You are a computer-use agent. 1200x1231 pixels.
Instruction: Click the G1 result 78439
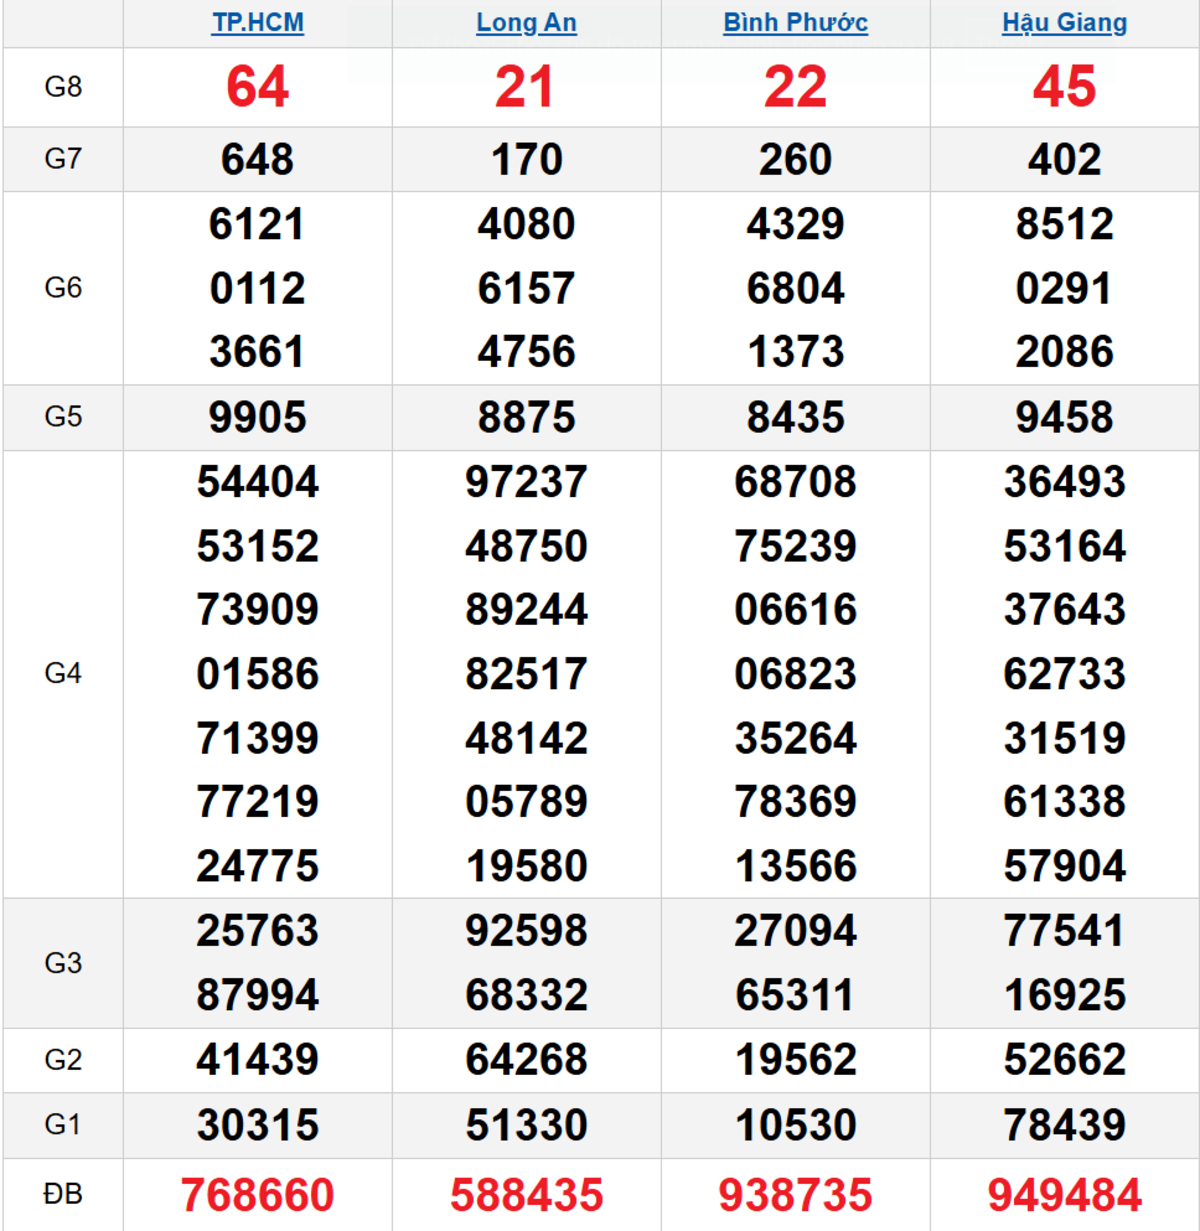[x=1064, y=1125]
